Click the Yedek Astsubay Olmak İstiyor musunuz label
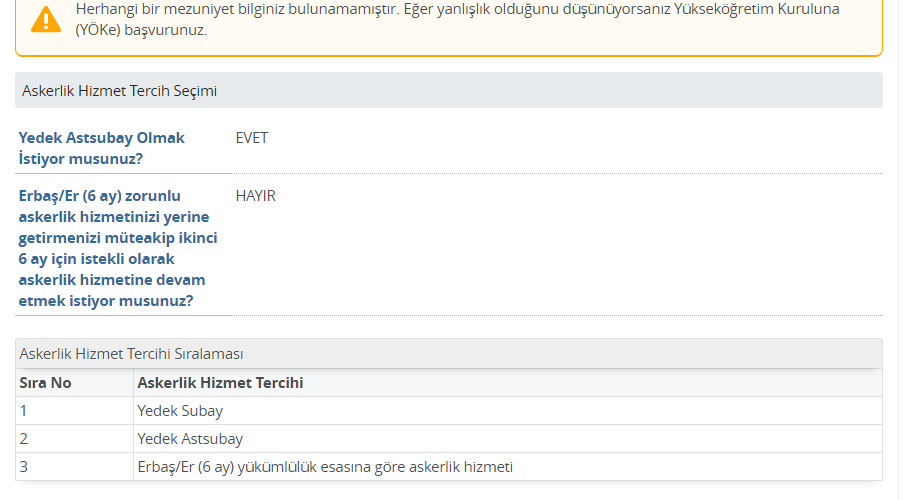Image resolution: width=924 pixels, height=500 pixels. tap(101, 148)
